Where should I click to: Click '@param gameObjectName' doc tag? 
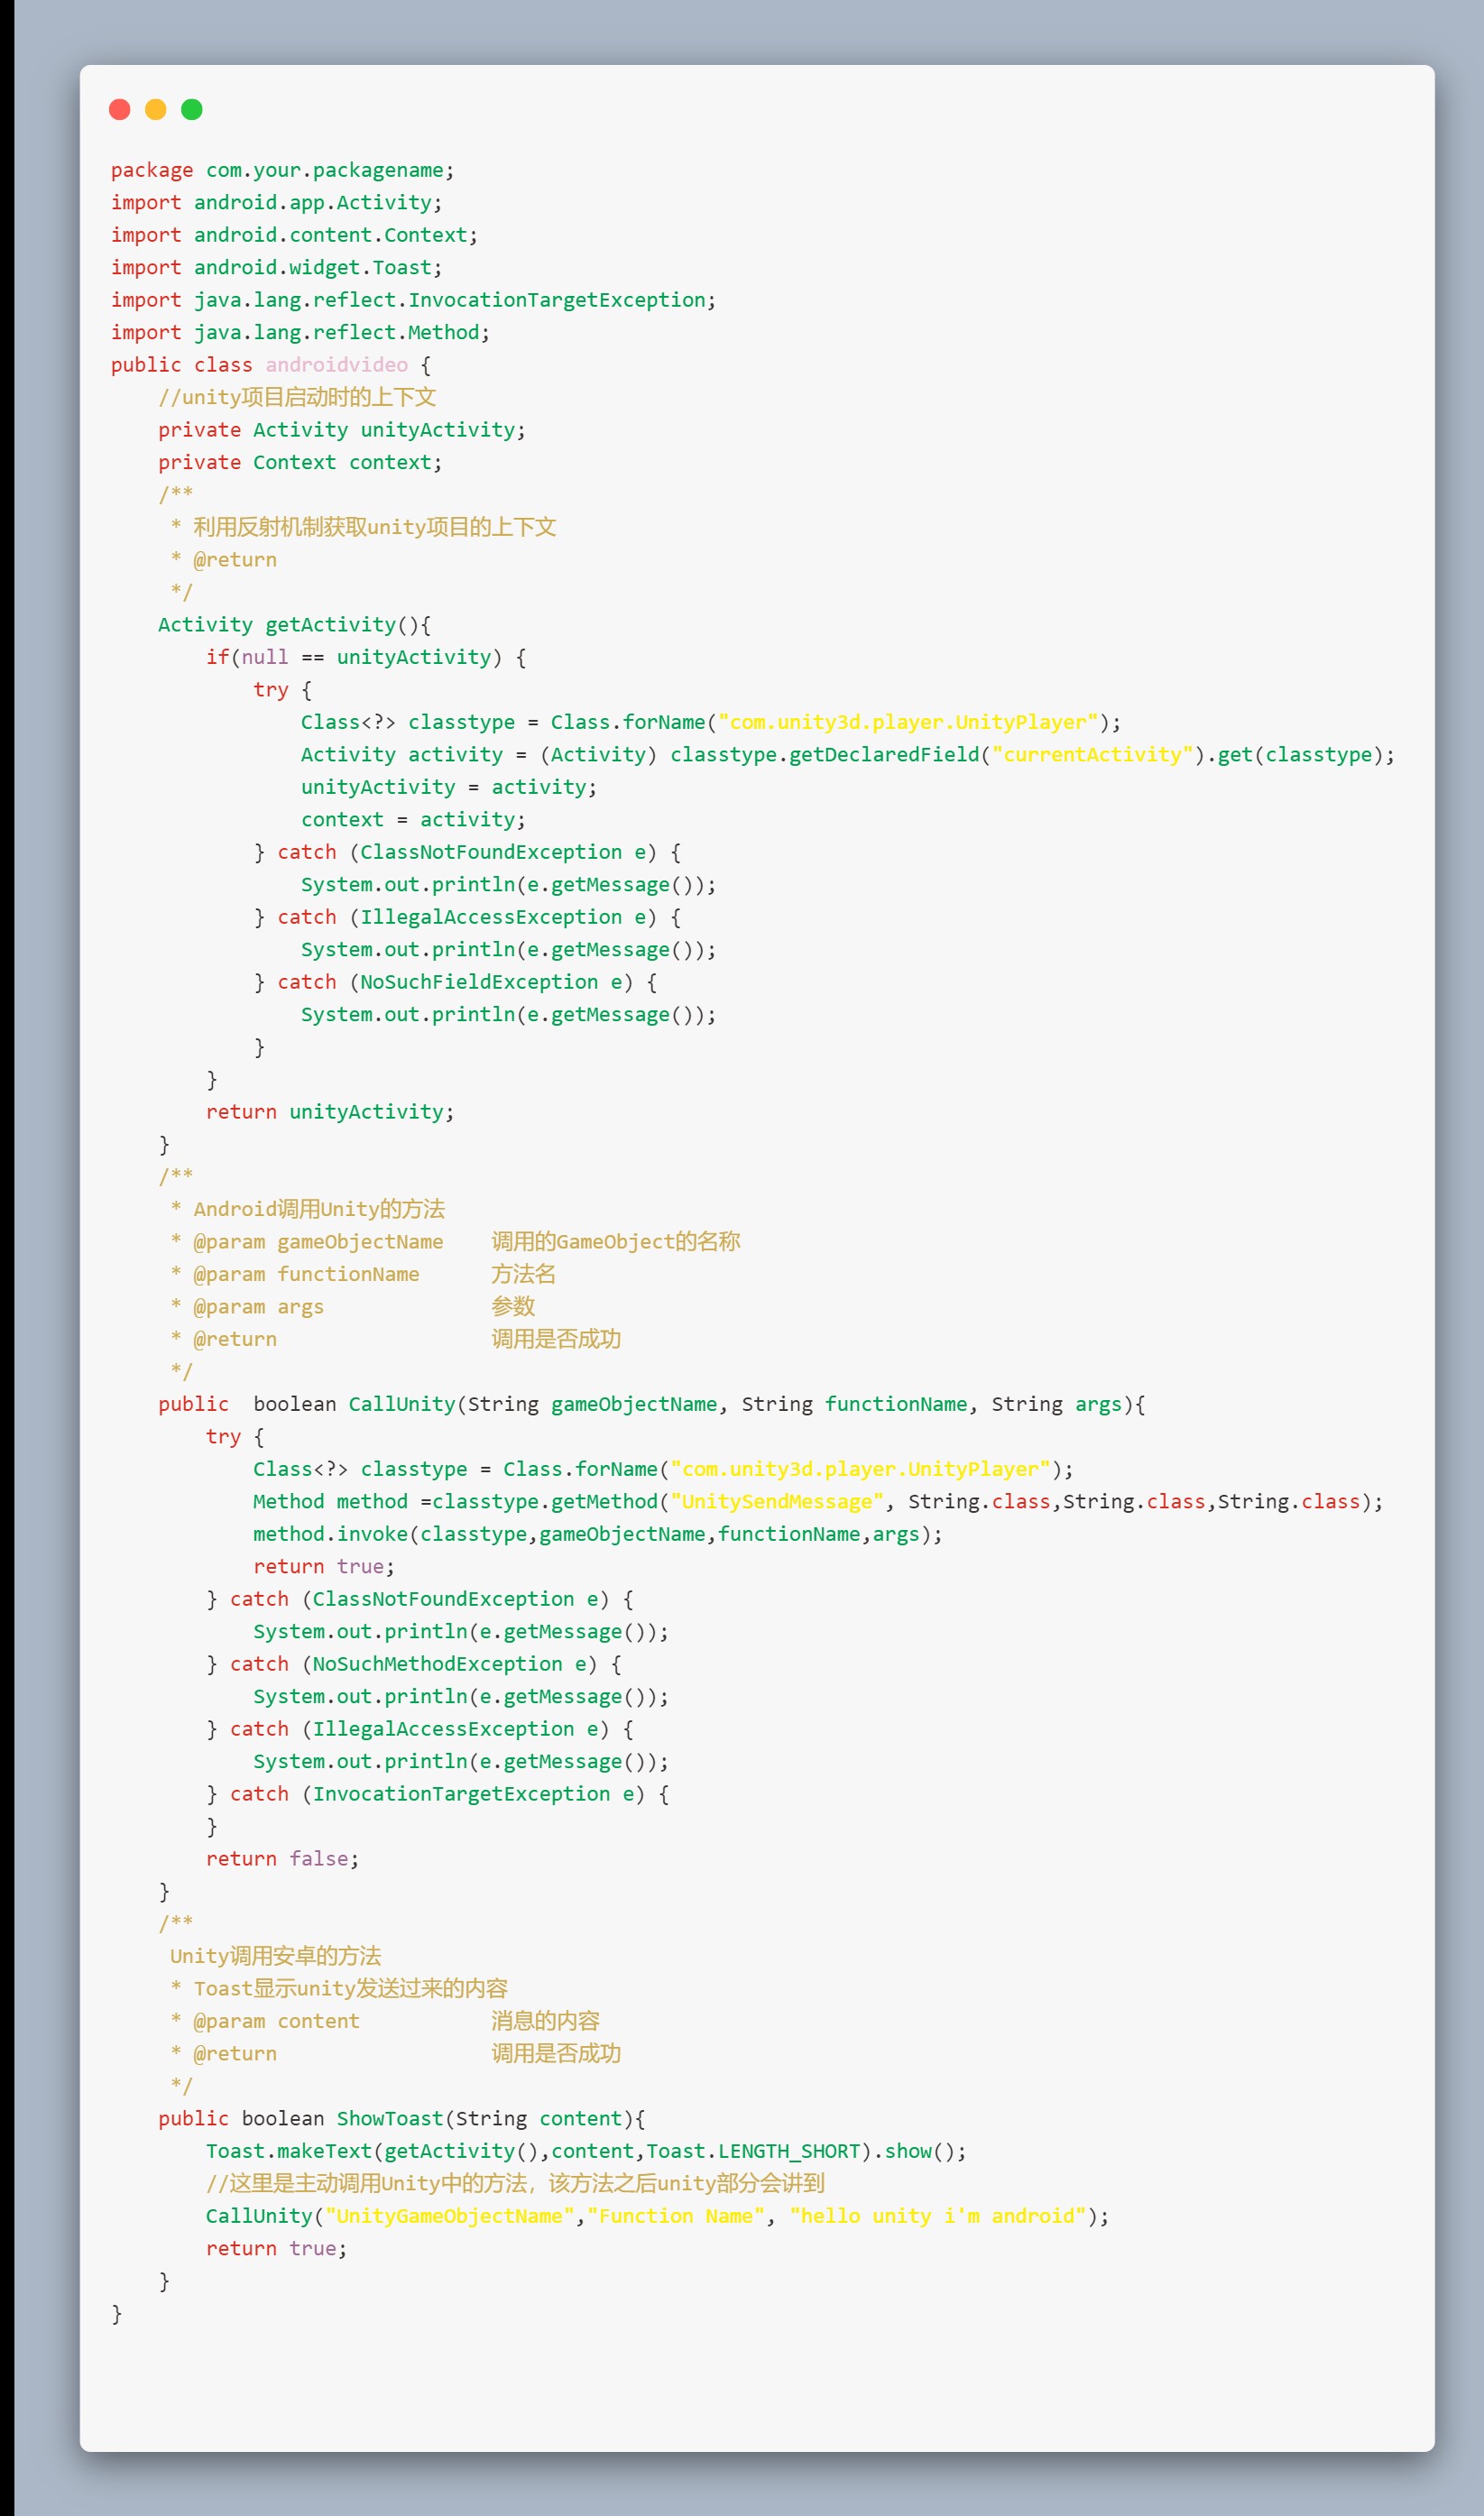click(x=318, y=1242)
